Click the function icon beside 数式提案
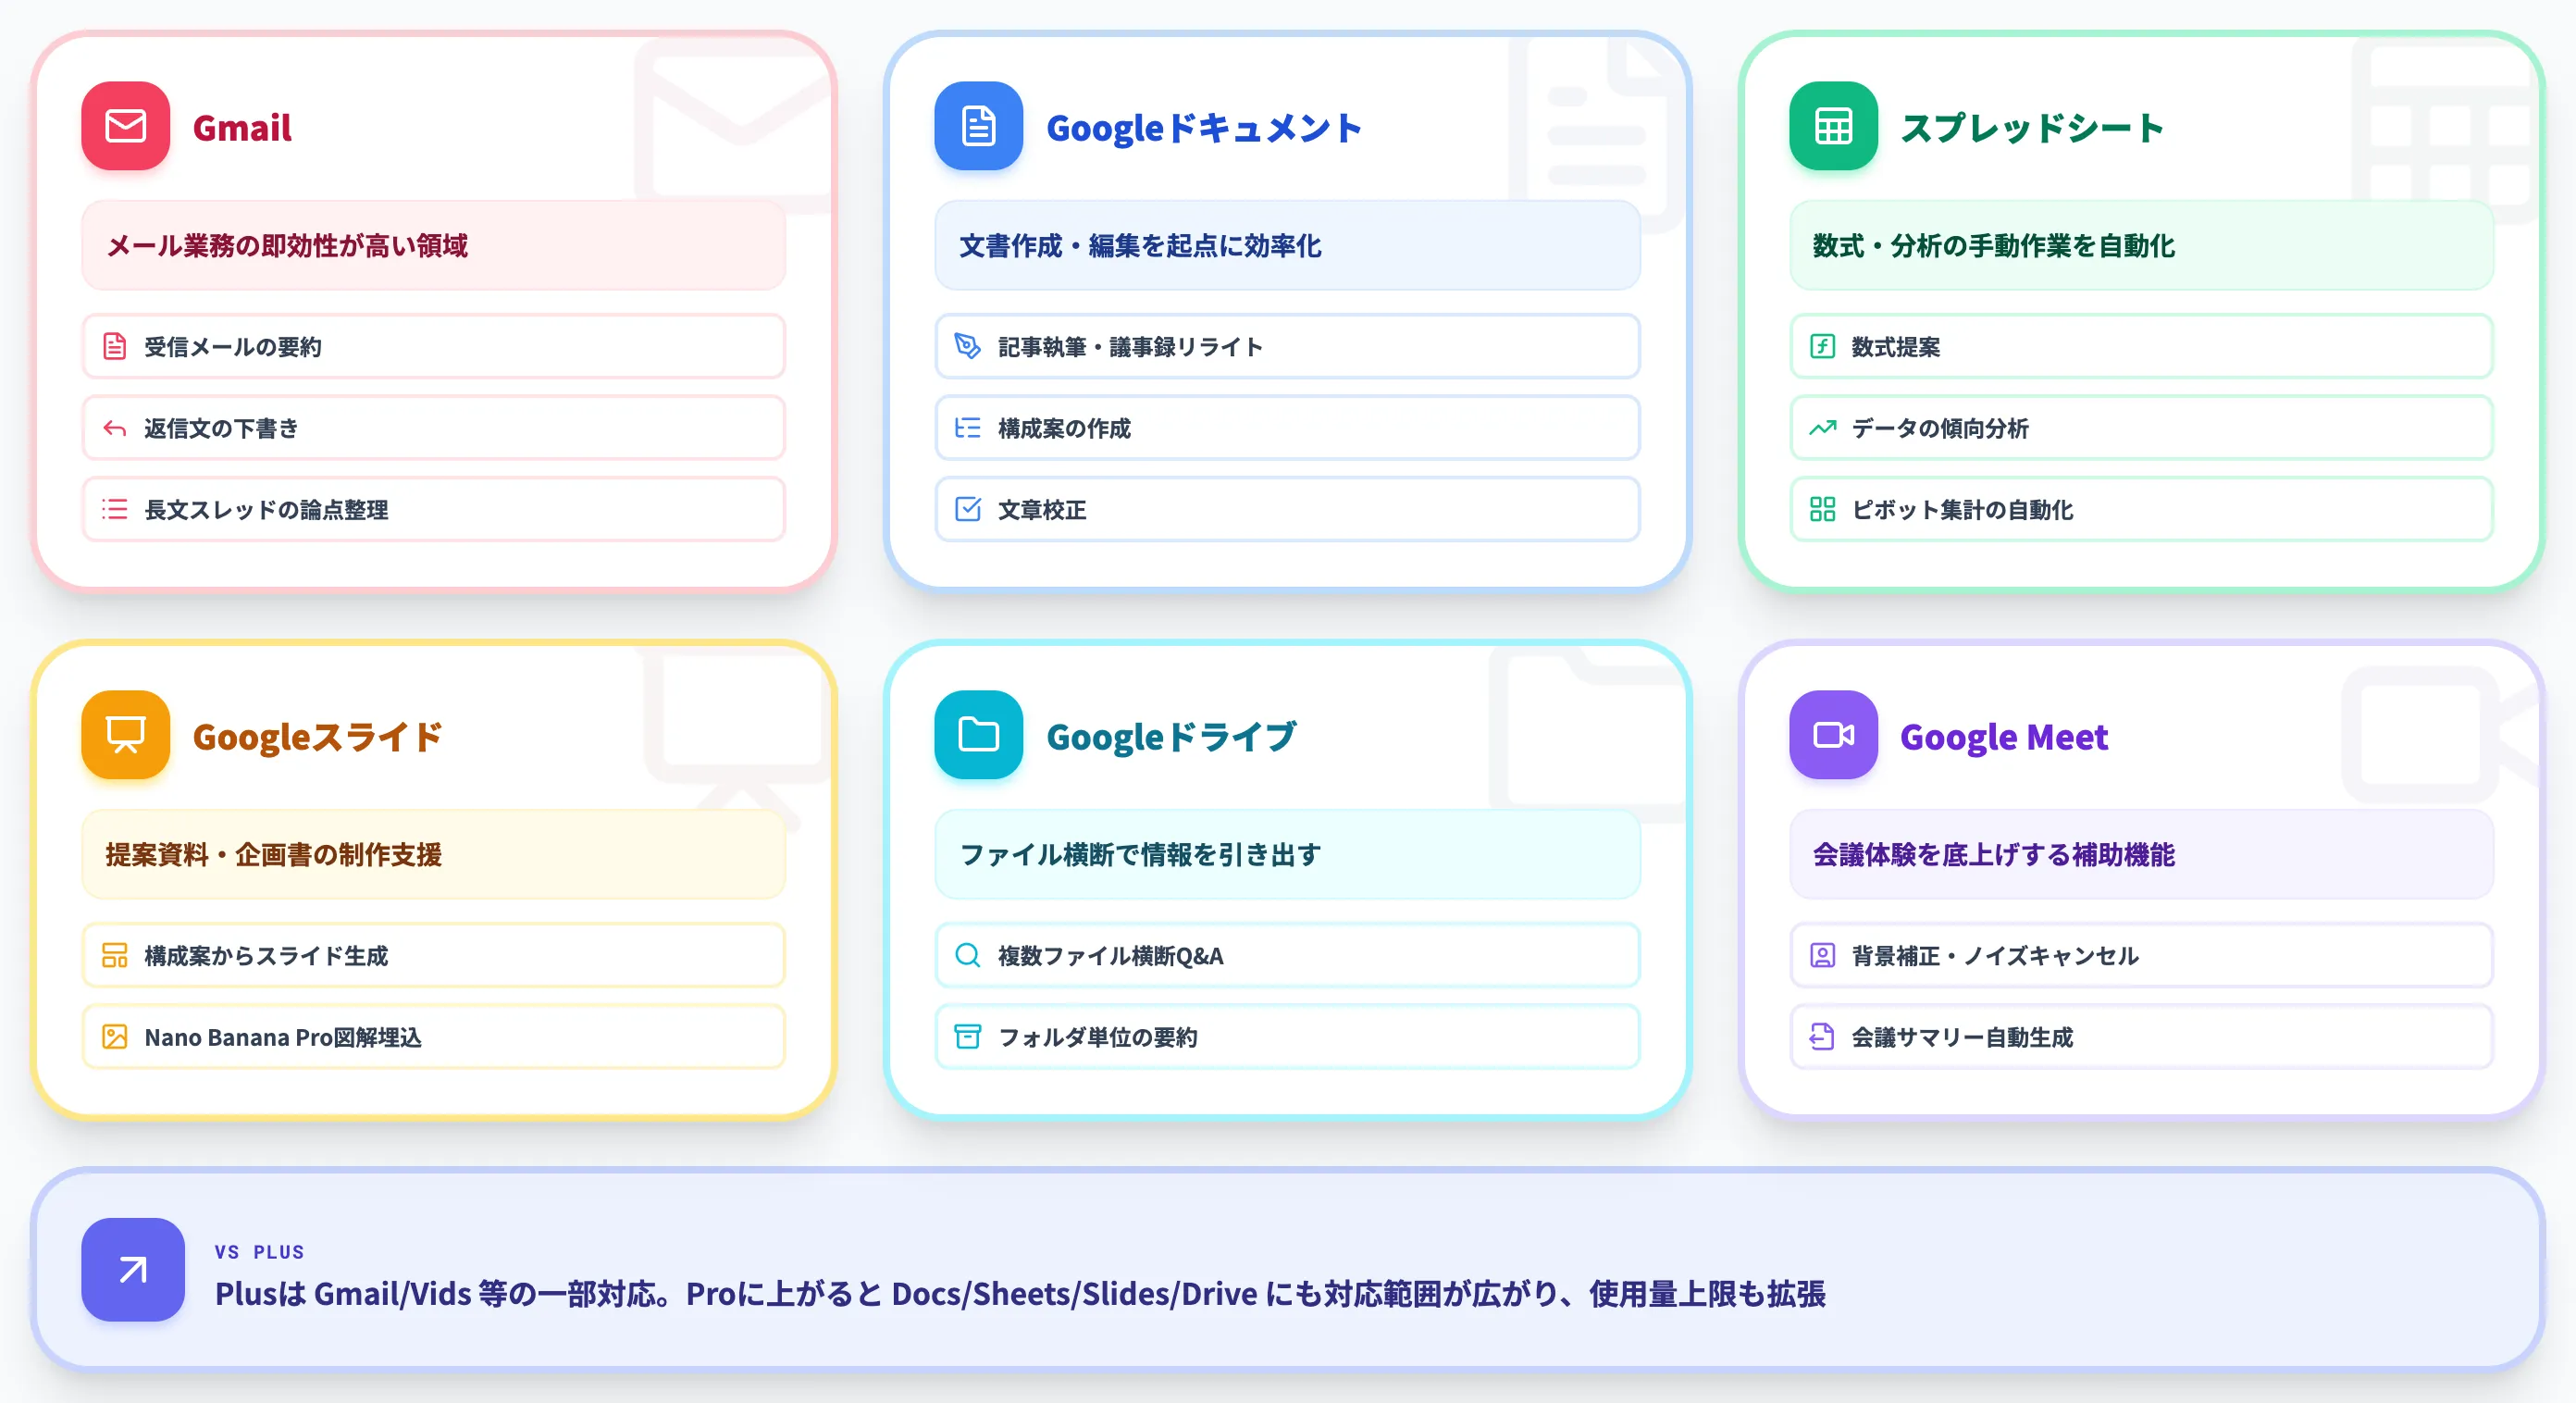 pyautogui.click(x=1822, y=346)
